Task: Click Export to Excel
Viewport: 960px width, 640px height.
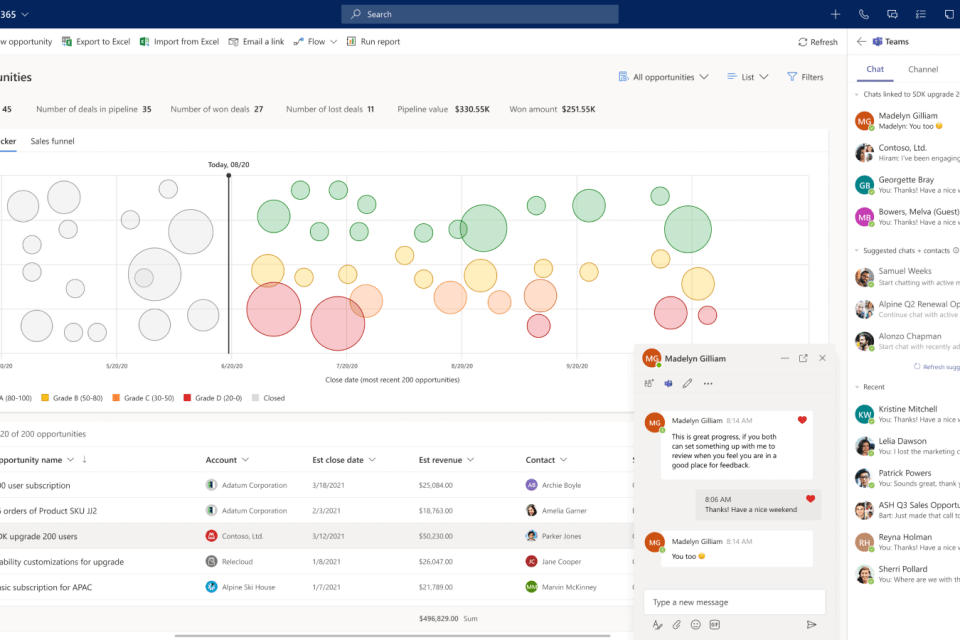Action: click(x=96, y=42)
